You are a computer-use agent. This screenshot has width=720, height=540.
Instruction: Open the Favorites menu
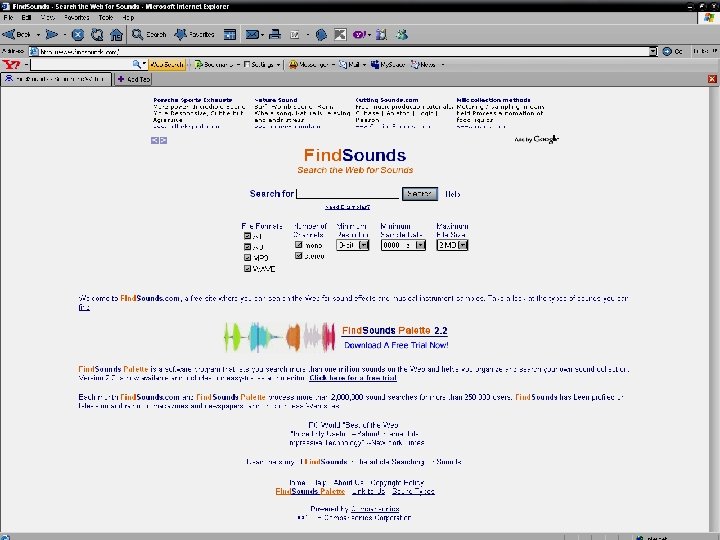tap(77, 17)
